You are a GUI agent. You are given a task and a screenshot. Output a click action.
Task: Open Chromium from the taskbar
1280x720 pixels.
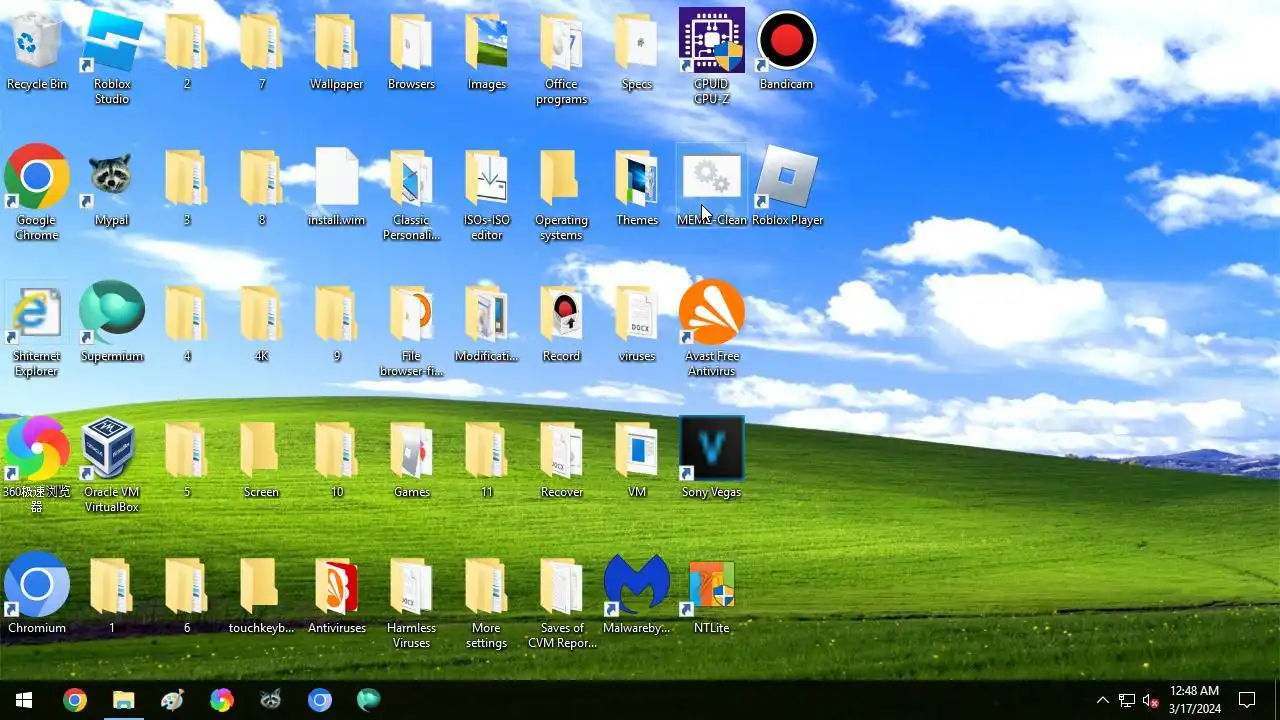(x=319, y=700)
